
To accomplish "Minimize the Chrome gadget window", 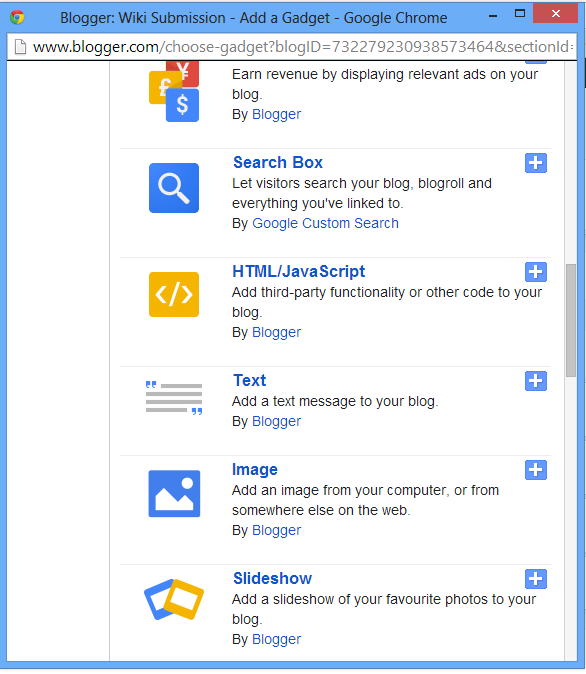I will [493, 16].
